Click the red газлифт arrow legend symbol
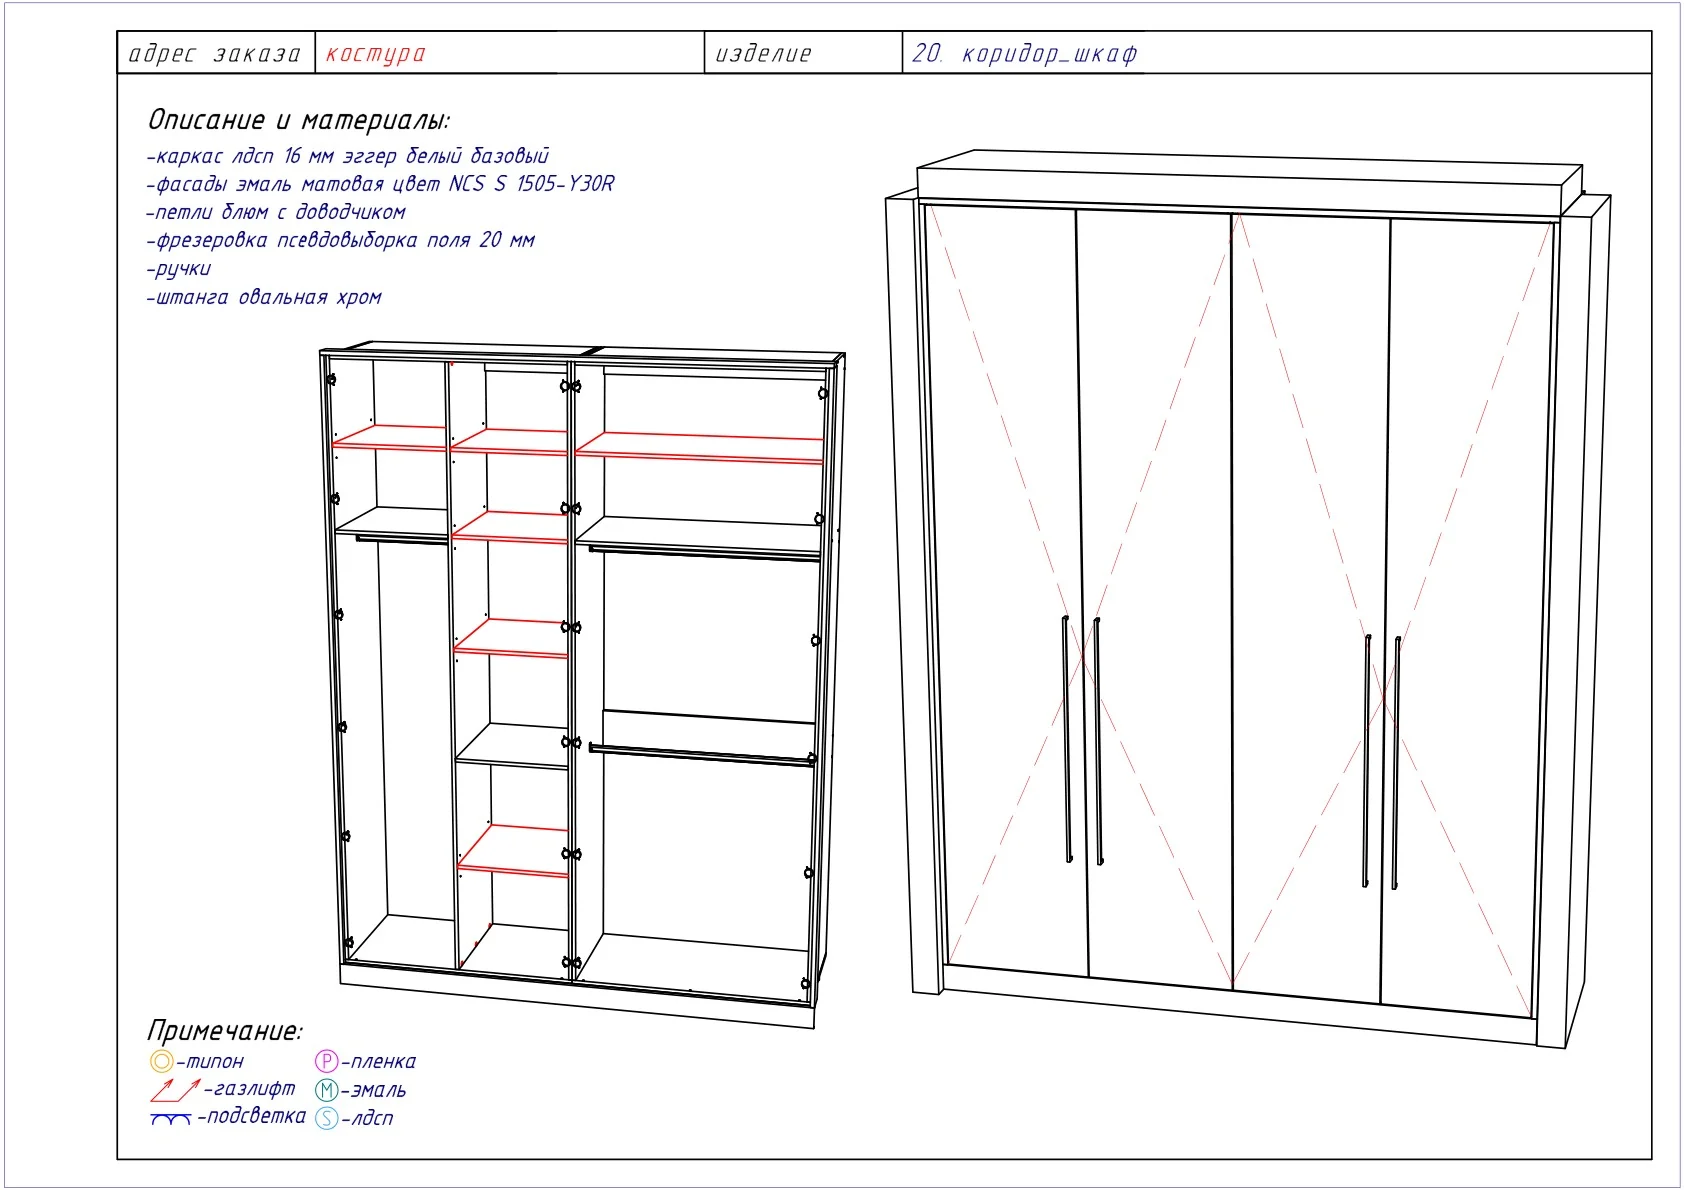Screen dimensions: 1684x1190 click(175, 1089)
